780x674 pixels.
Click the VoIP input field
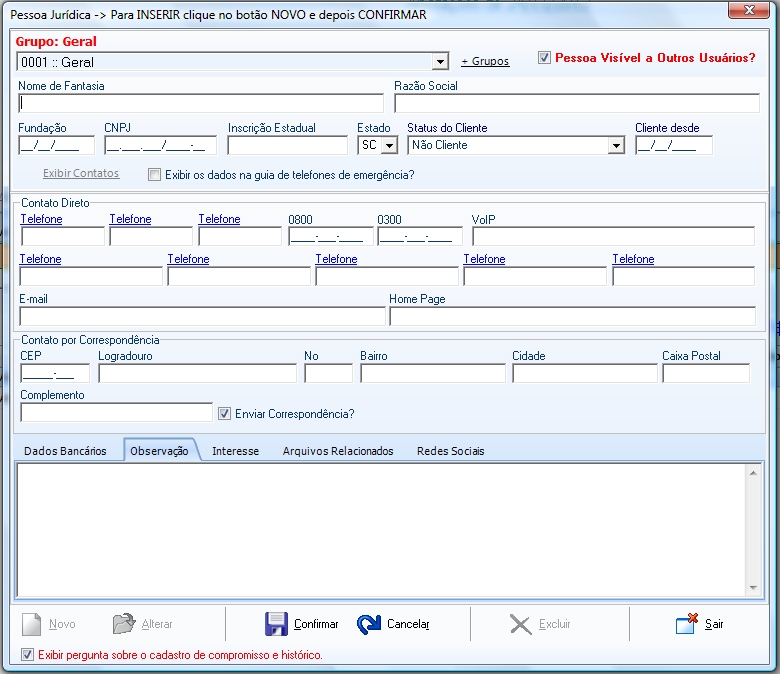613,236
